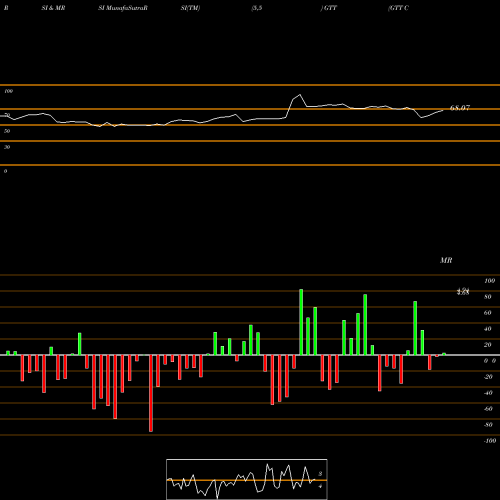Click the '40' label on the MR axis
Image resolution: width=500 pixels, height=500 pixels.
[x=488, y=329]
